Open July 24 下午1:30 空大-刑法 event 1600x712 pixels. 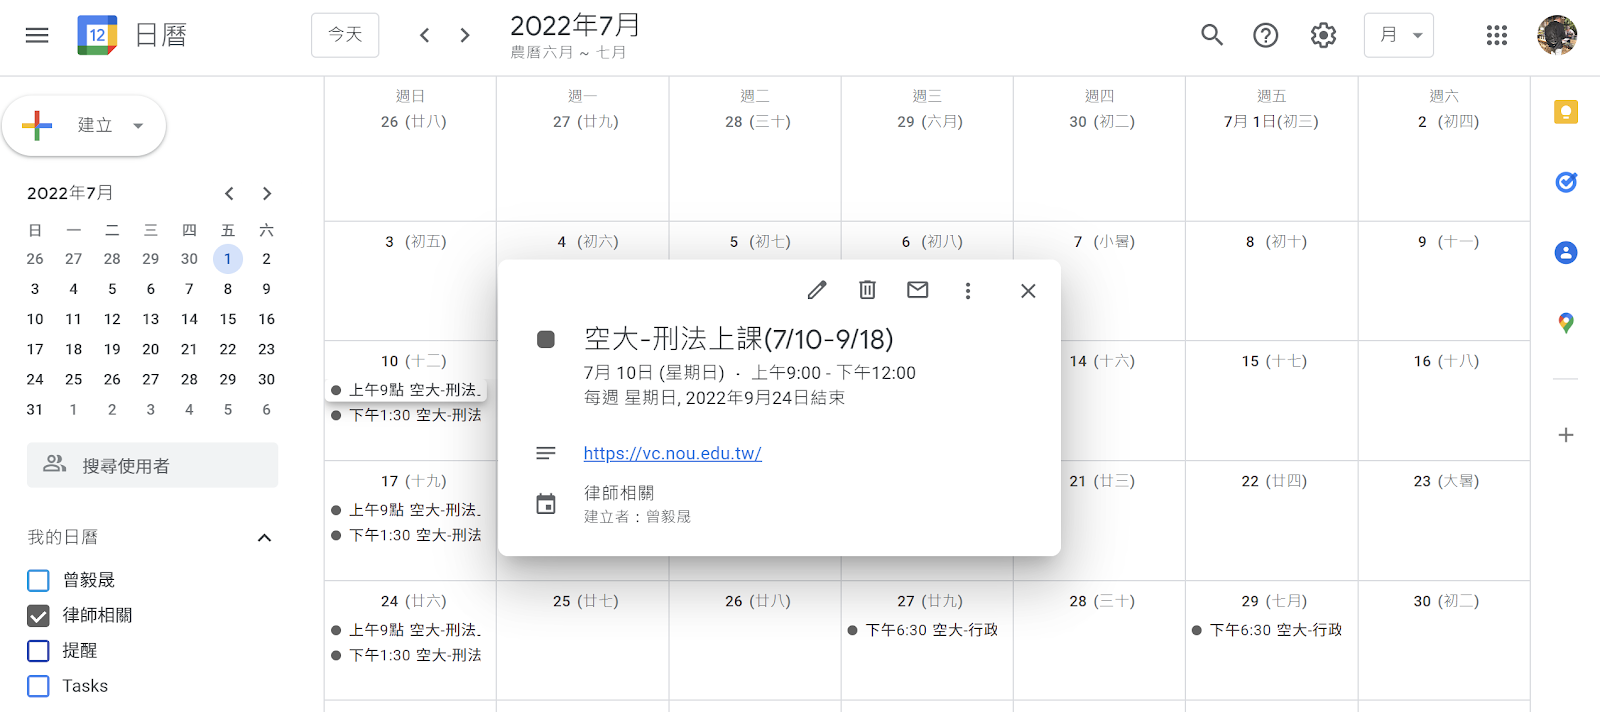tap(408, 655)
